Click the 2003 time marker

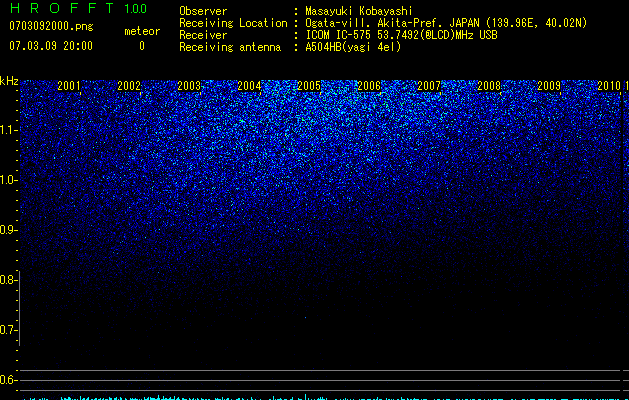(x=189, y=86)
